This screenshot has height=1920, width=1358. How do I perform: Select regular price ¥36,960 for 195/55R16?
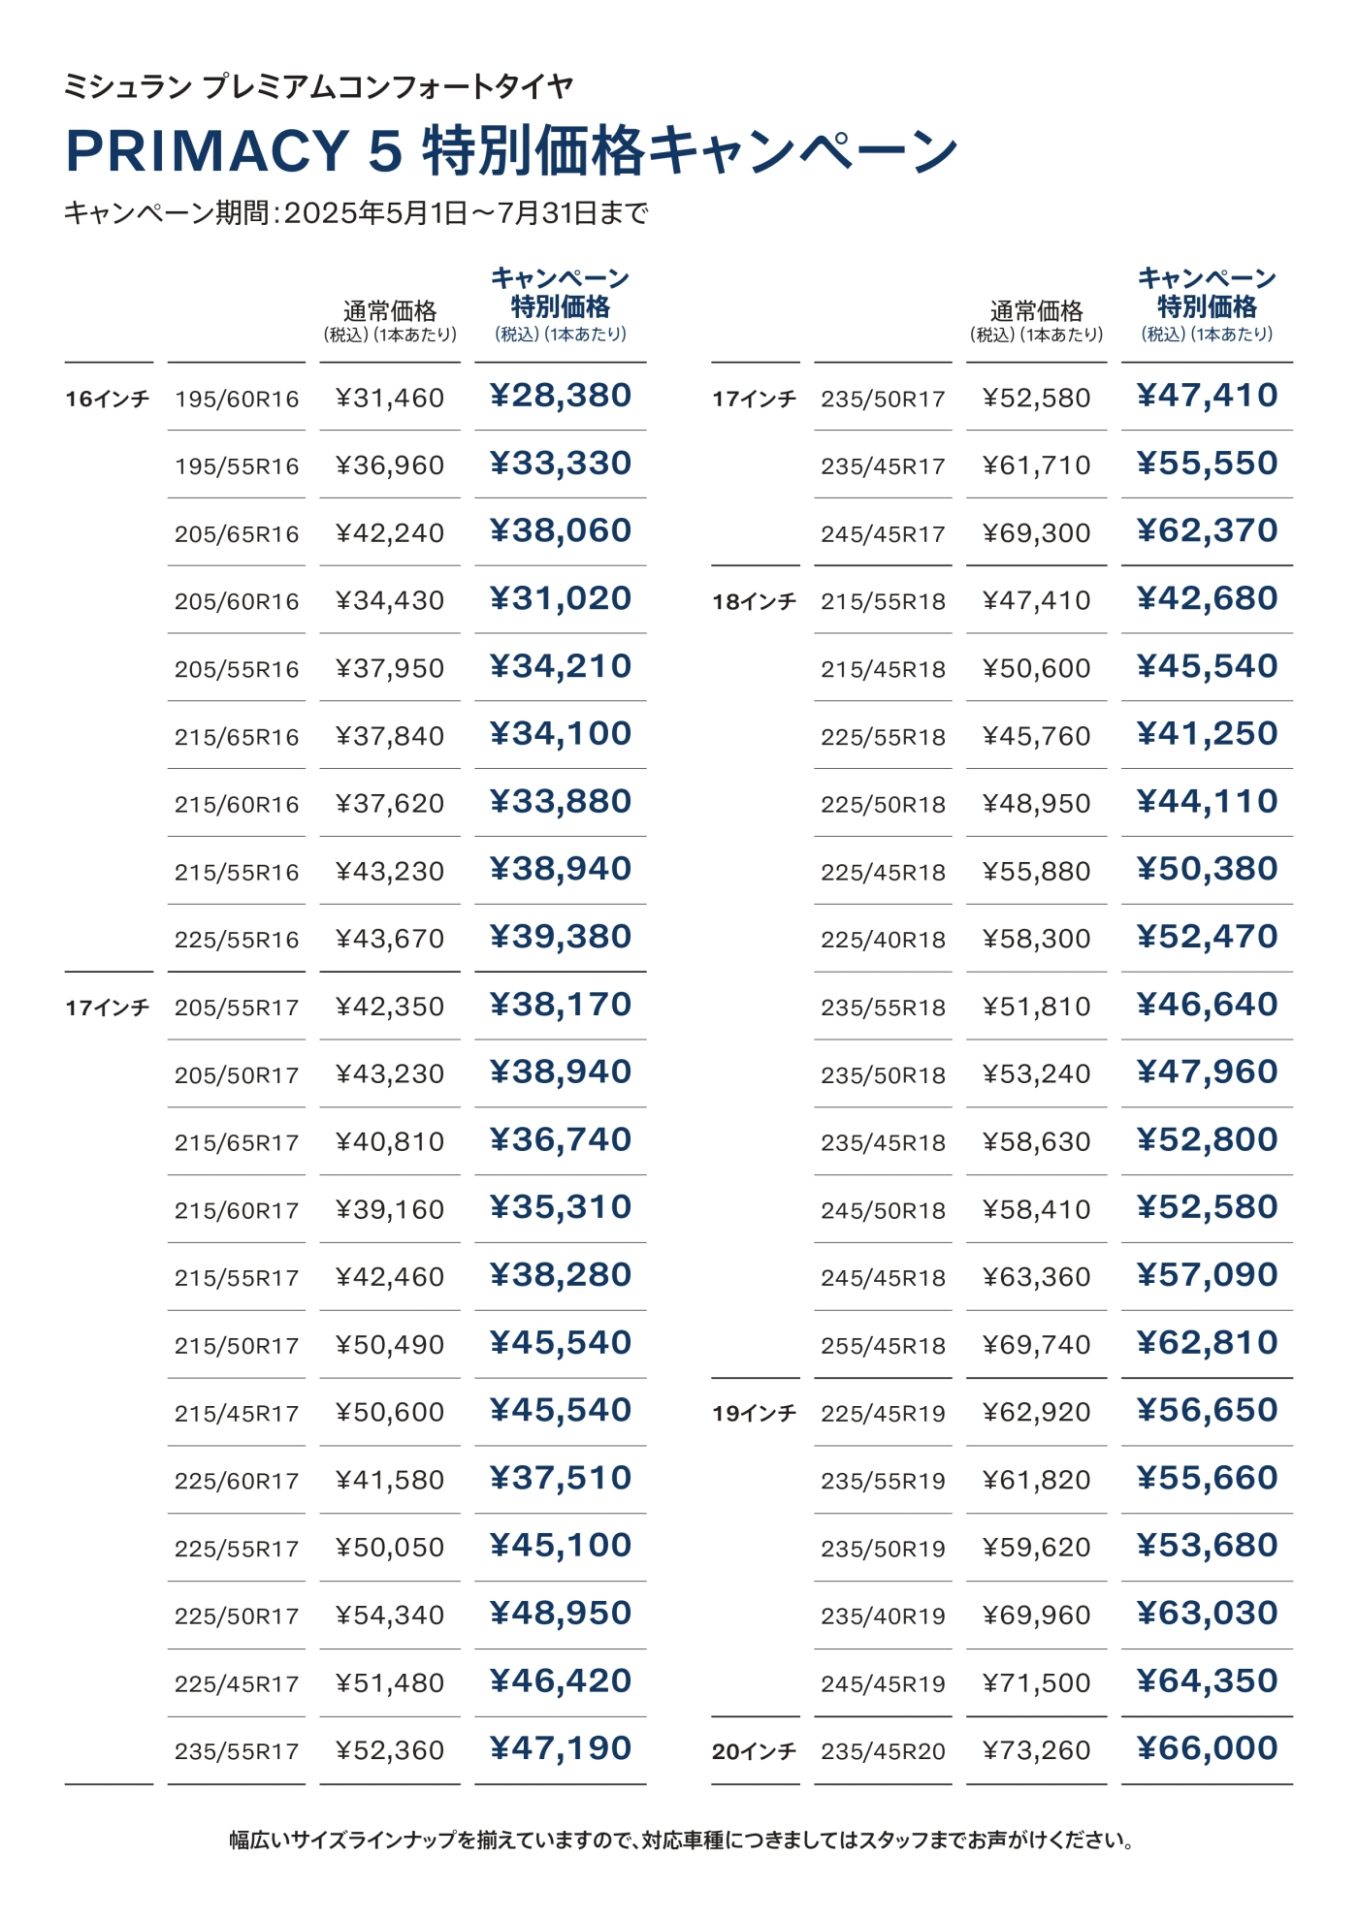(390, 465)
